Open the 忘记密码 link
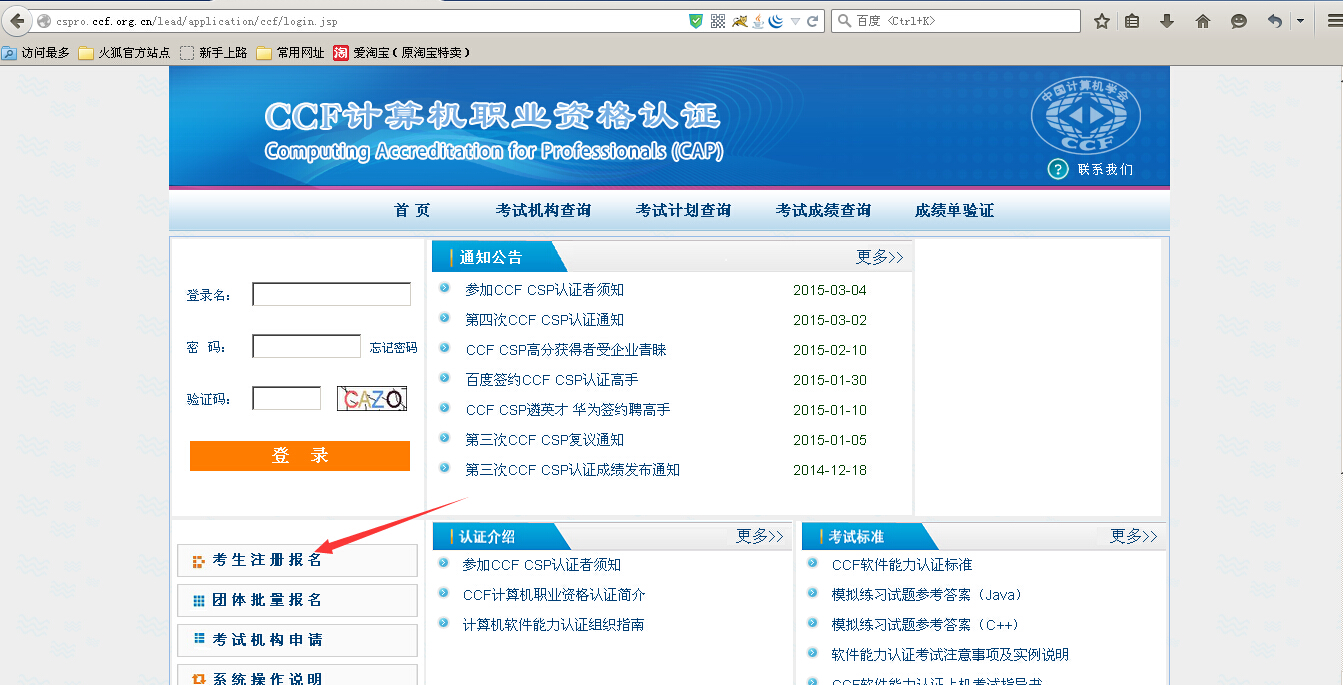 393,348
